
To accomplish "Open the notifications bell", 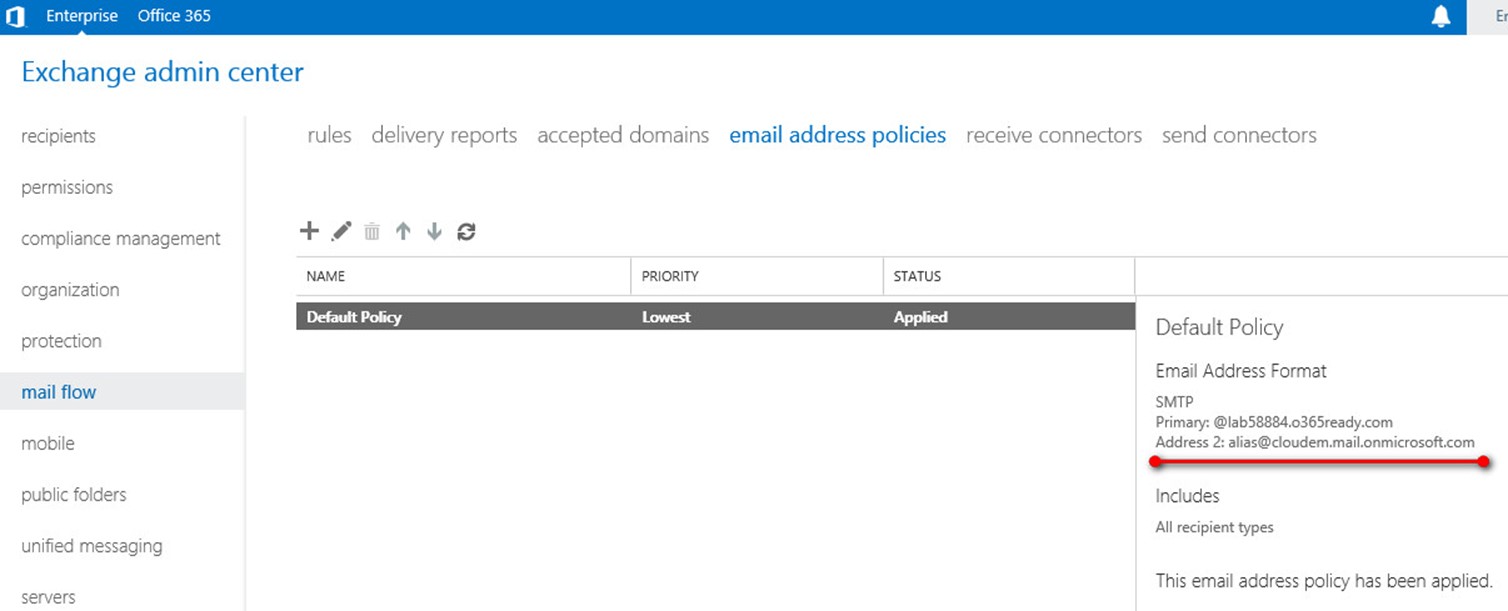I will 1441,17.
